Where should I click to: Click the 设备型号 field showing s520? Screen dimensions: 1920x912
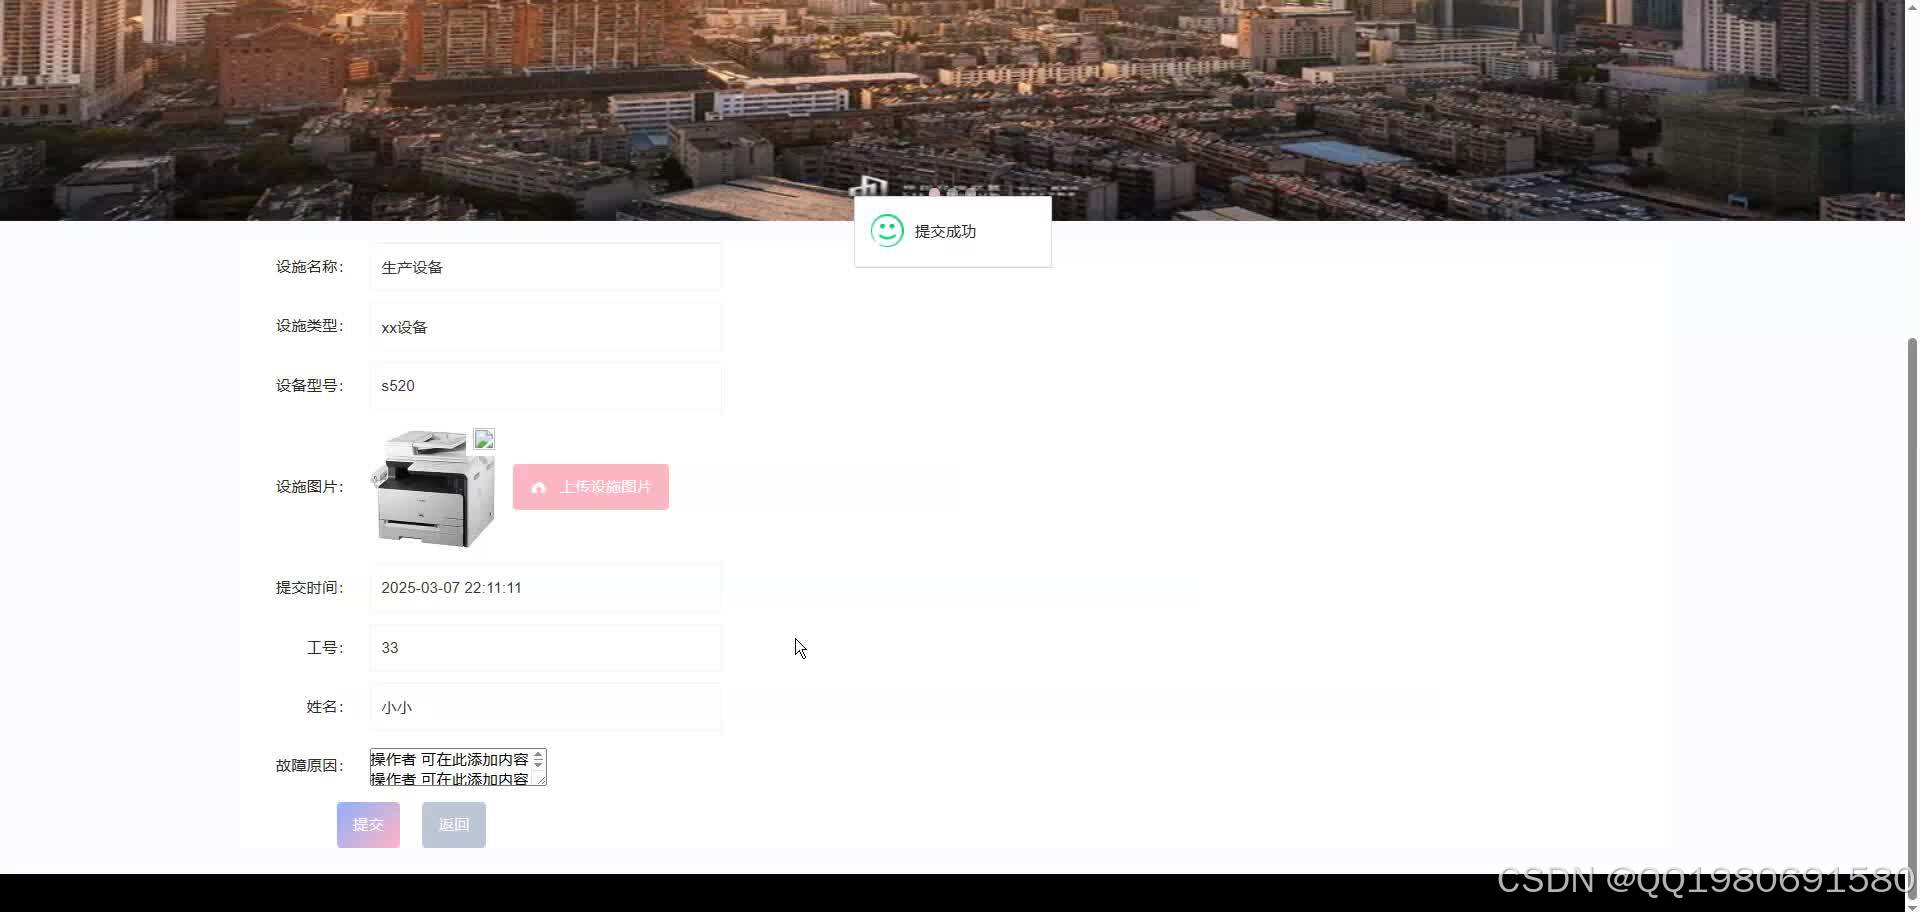point(545,386)
